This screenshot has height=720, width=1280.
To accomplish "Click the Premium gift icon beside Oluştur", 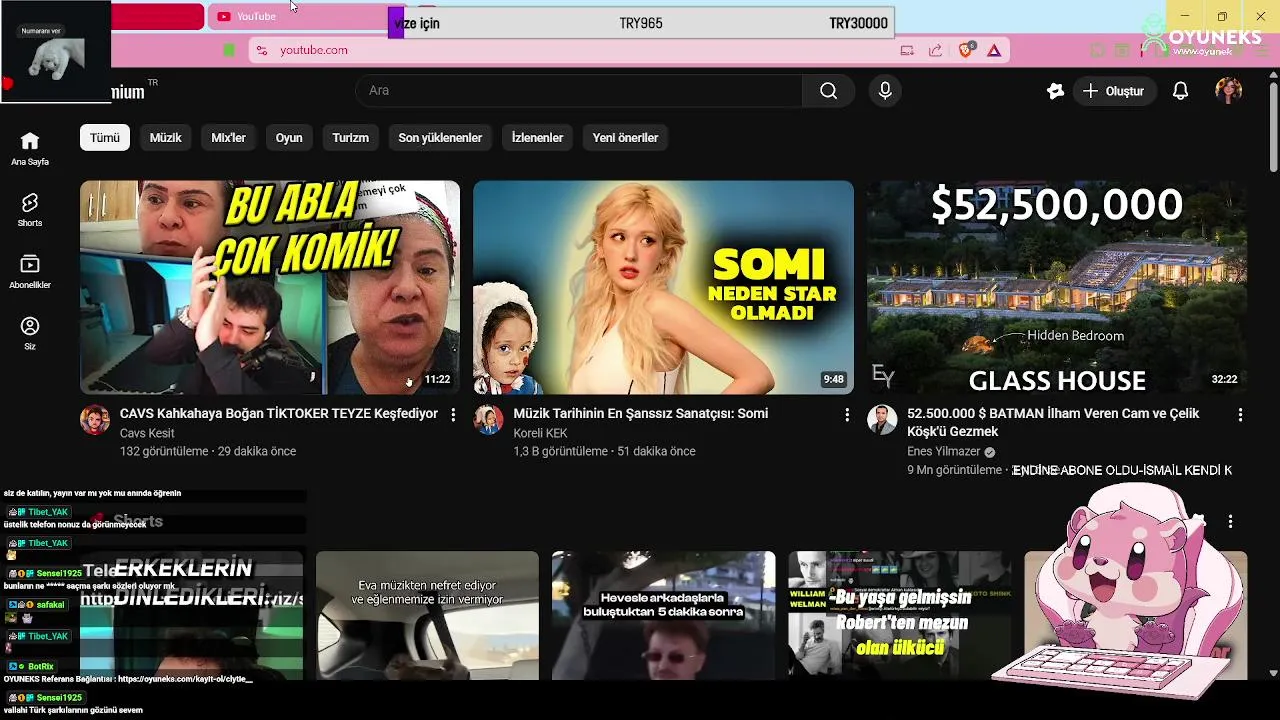I will click(x=1055, y=91).
